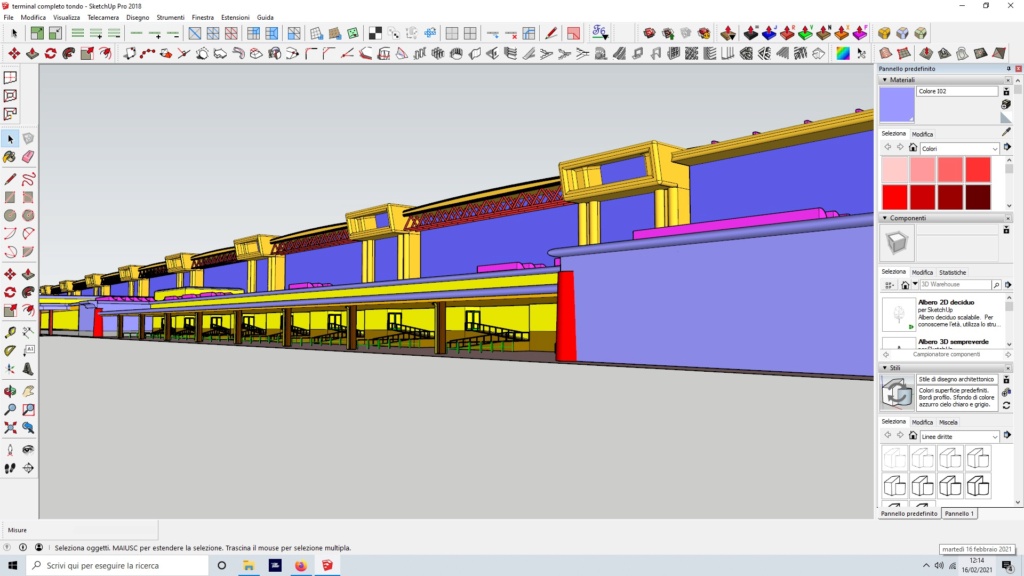Activate the Walk footprints tool

tap(10, 468)
